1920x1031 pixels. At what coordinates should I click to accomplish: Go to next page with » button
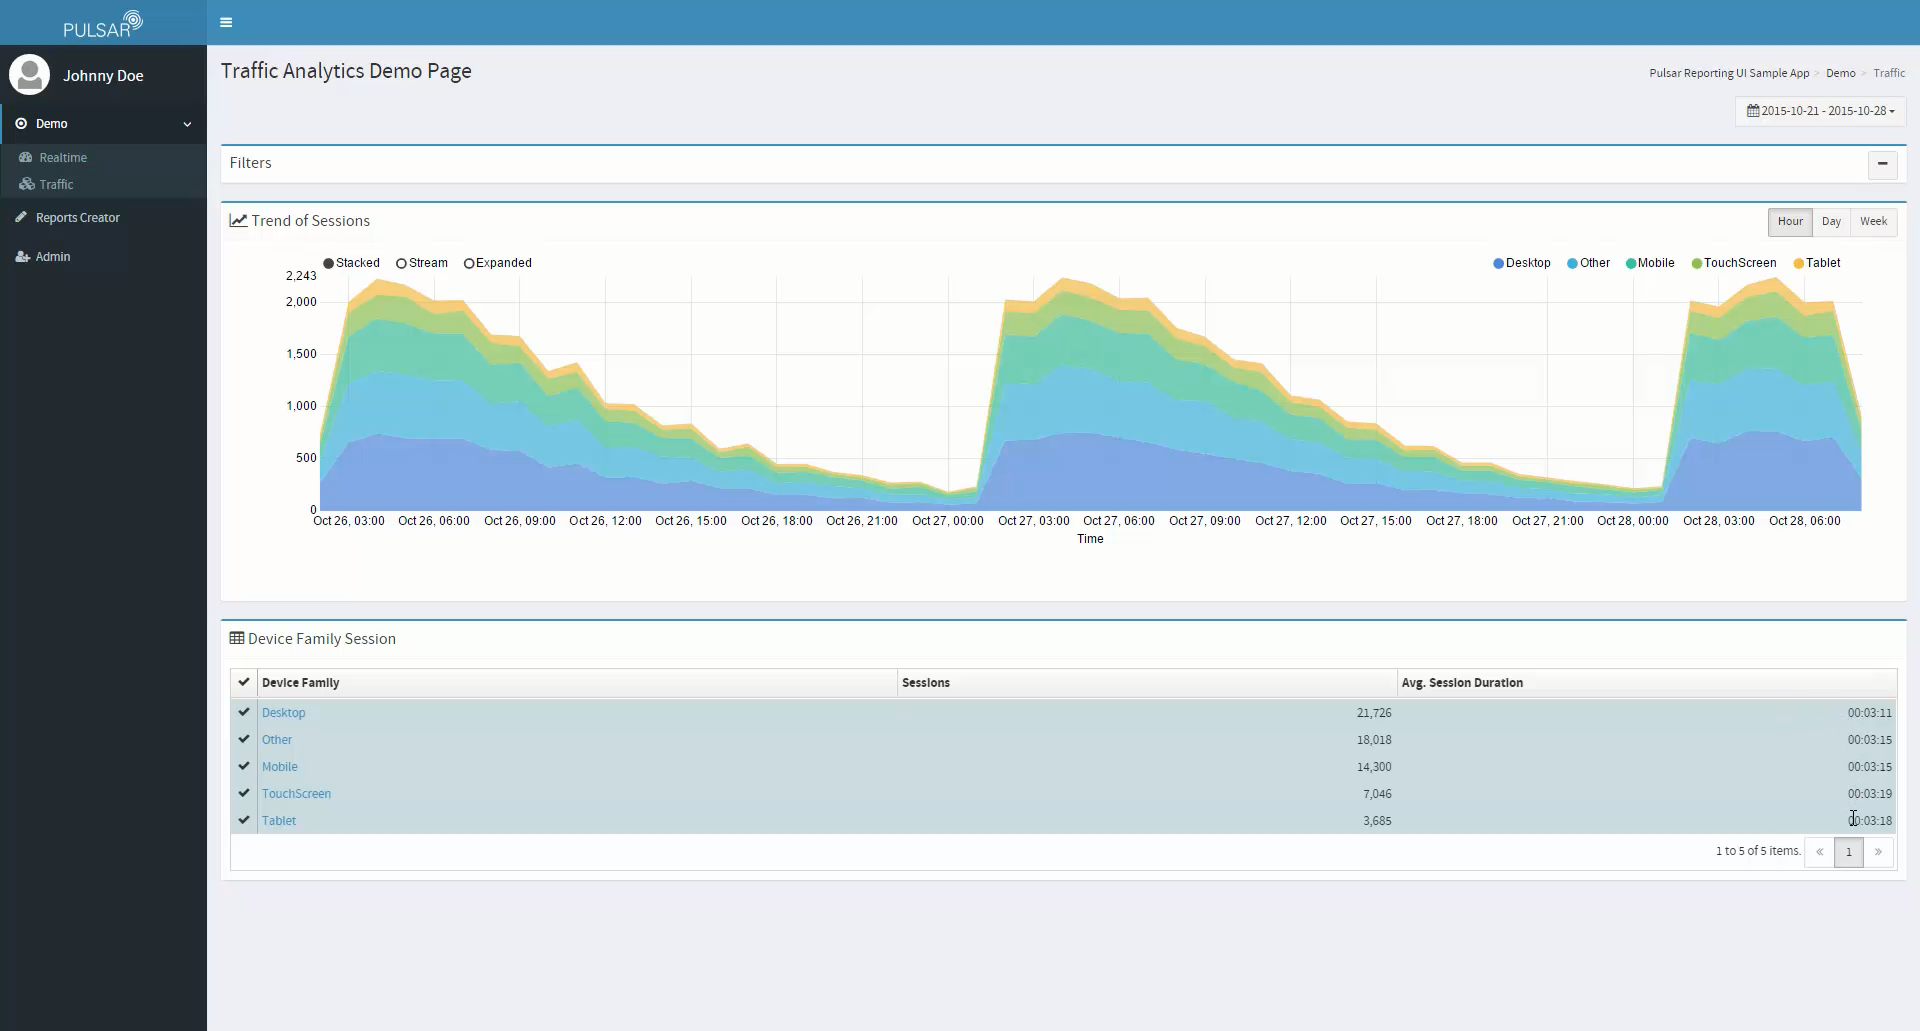click(1878, 852)
